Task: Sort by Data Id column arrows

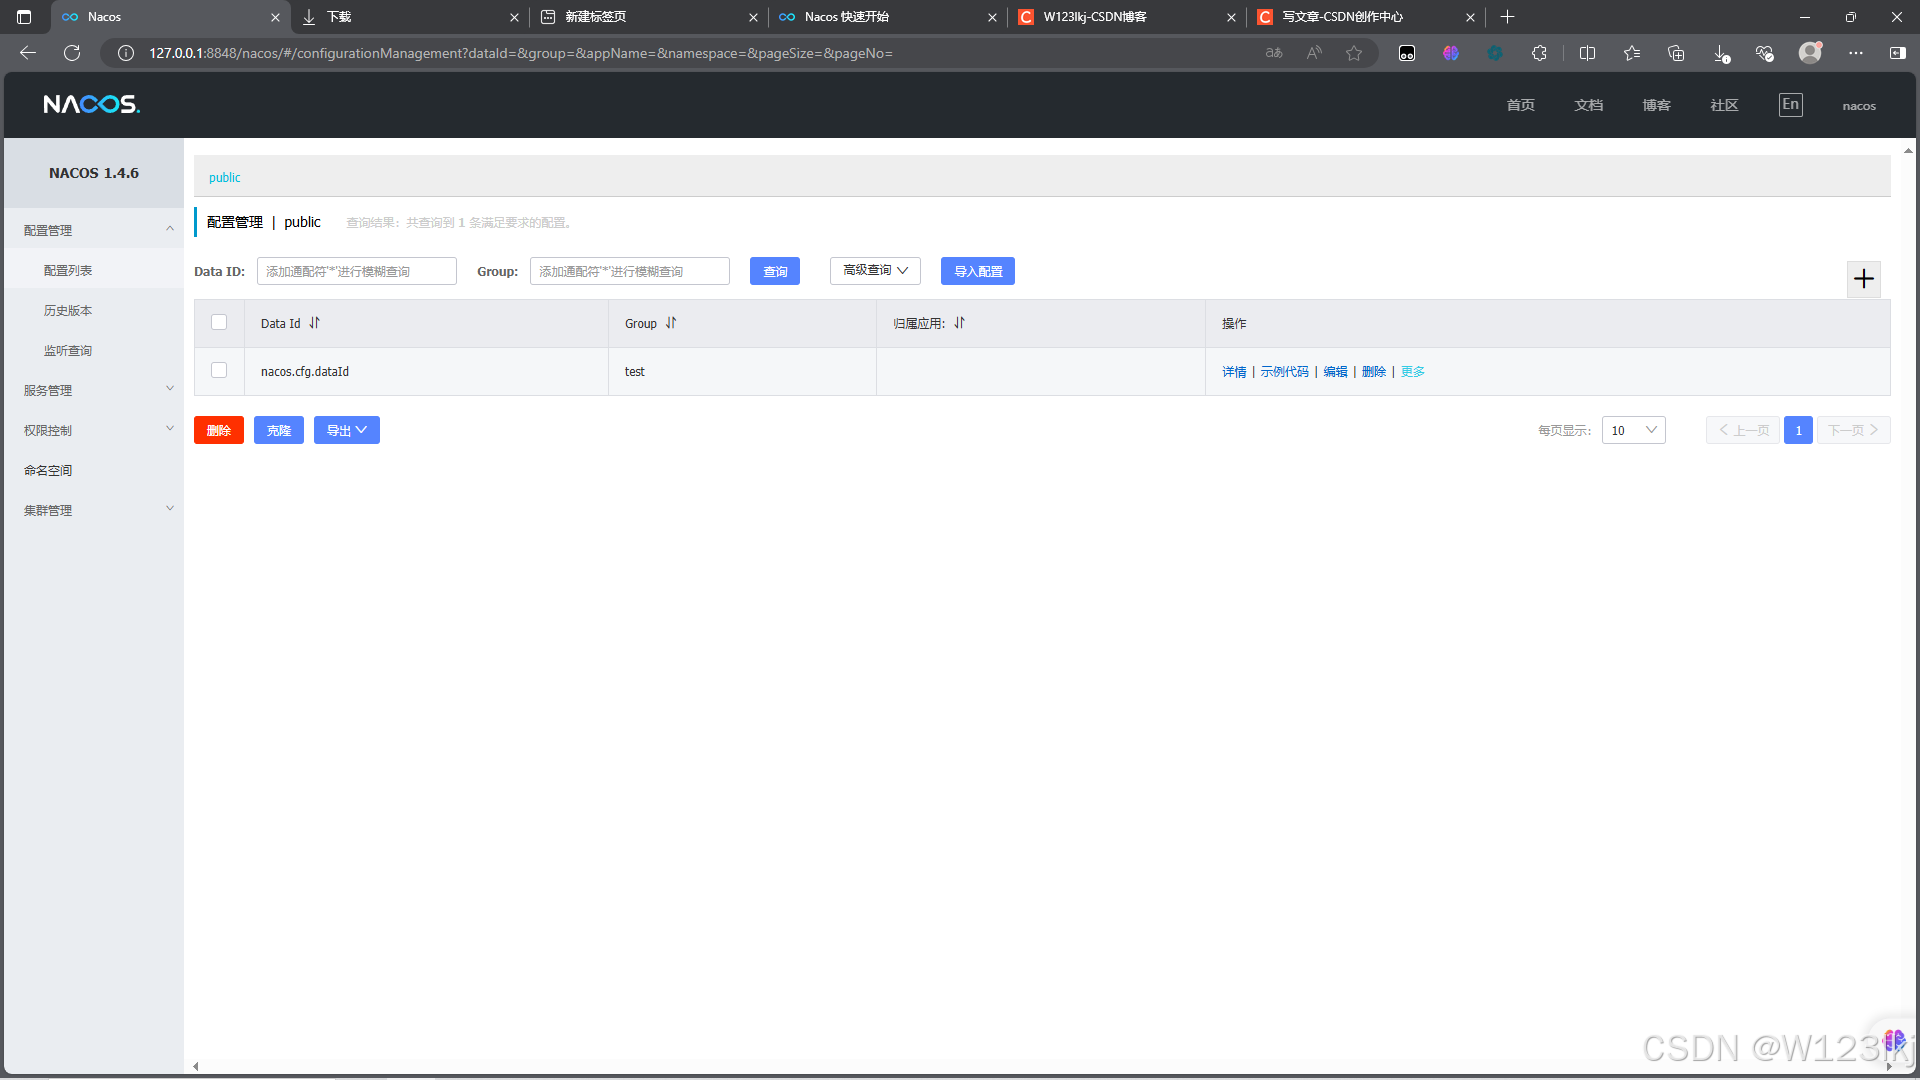Action: click(x=314, y=323)
